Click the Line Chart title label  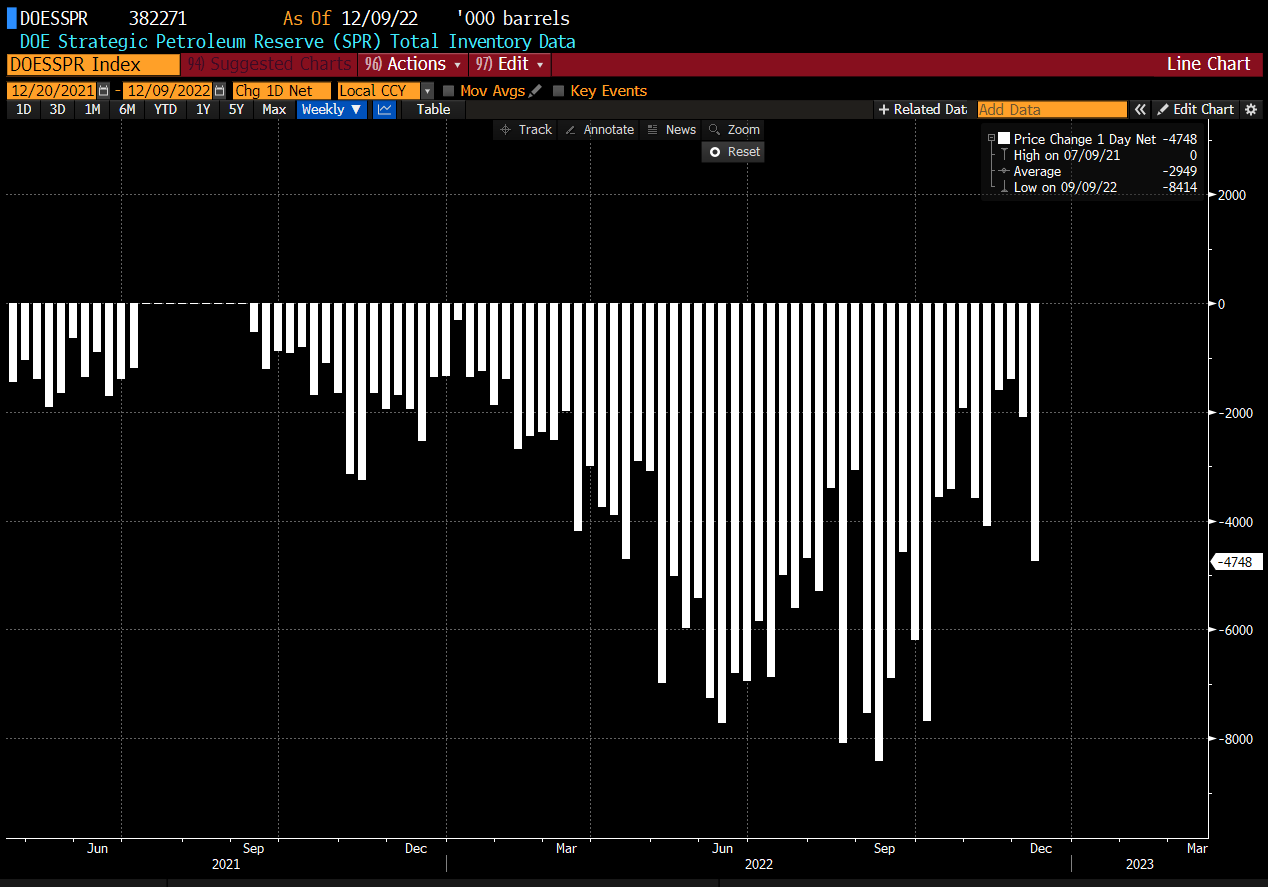point(1208,64)
